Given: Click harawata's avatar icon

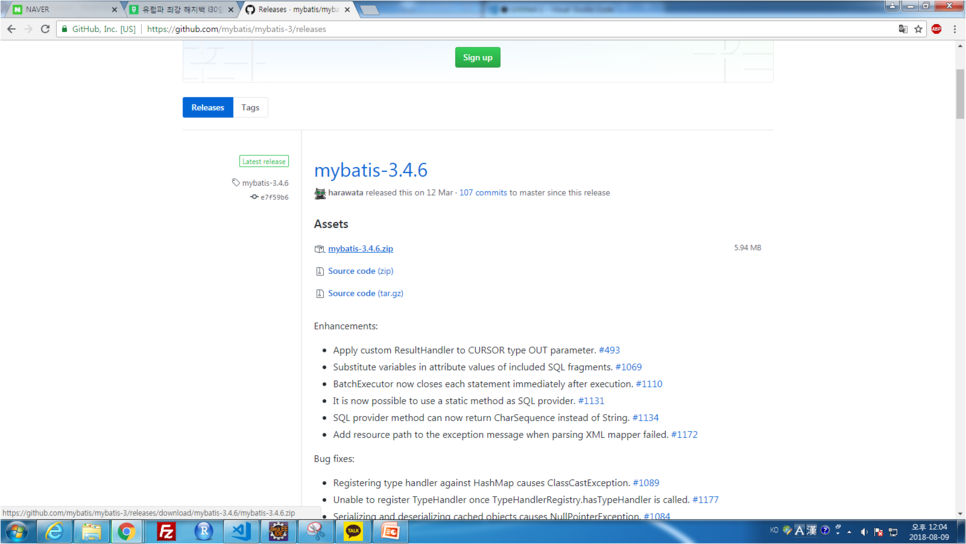Looking at the screenshot, I should tap(320, 193).
